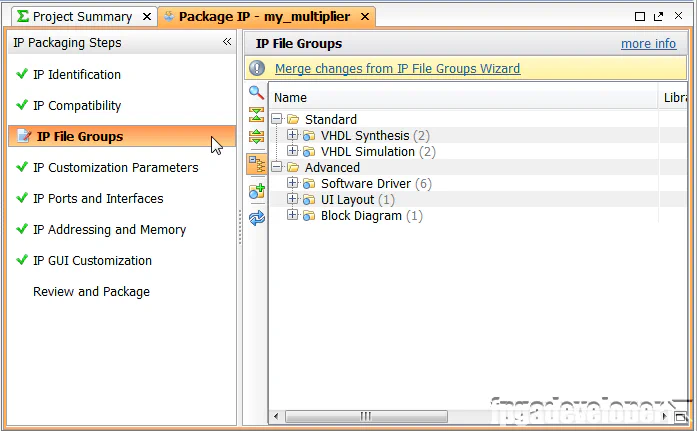The image size is (697, 431).
Task: Click the Collapse All toolbar icon
Action: [x=256, y=114]
